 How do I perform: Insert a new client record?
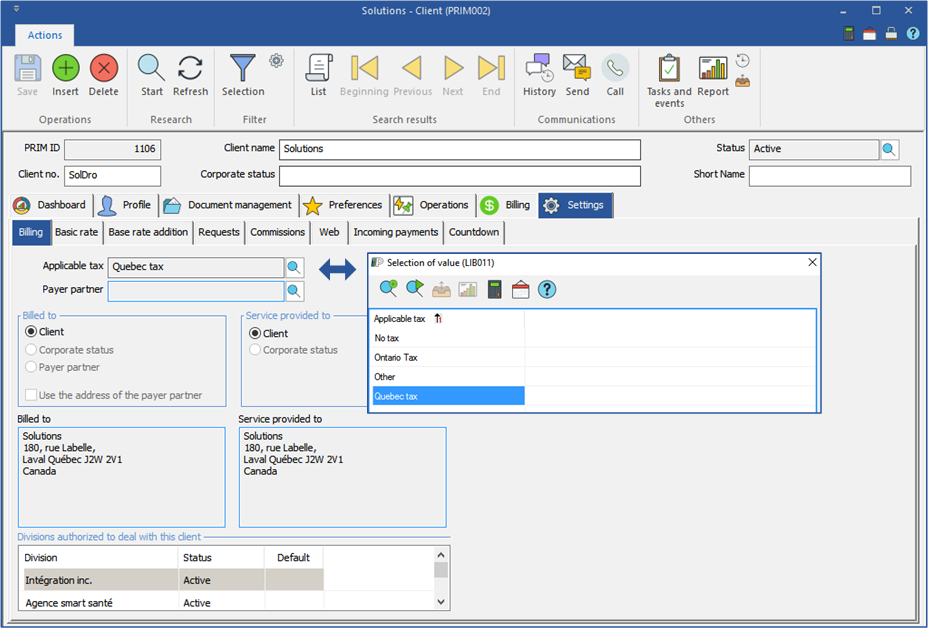[x=65, y=75]
